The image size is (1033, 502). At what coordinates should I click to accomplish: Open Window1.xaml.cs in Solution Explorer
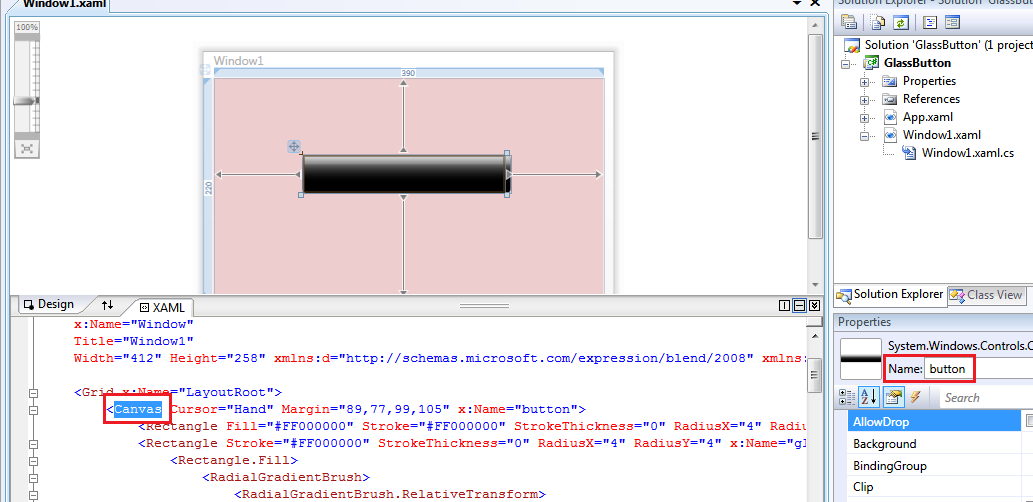(967, 153)
